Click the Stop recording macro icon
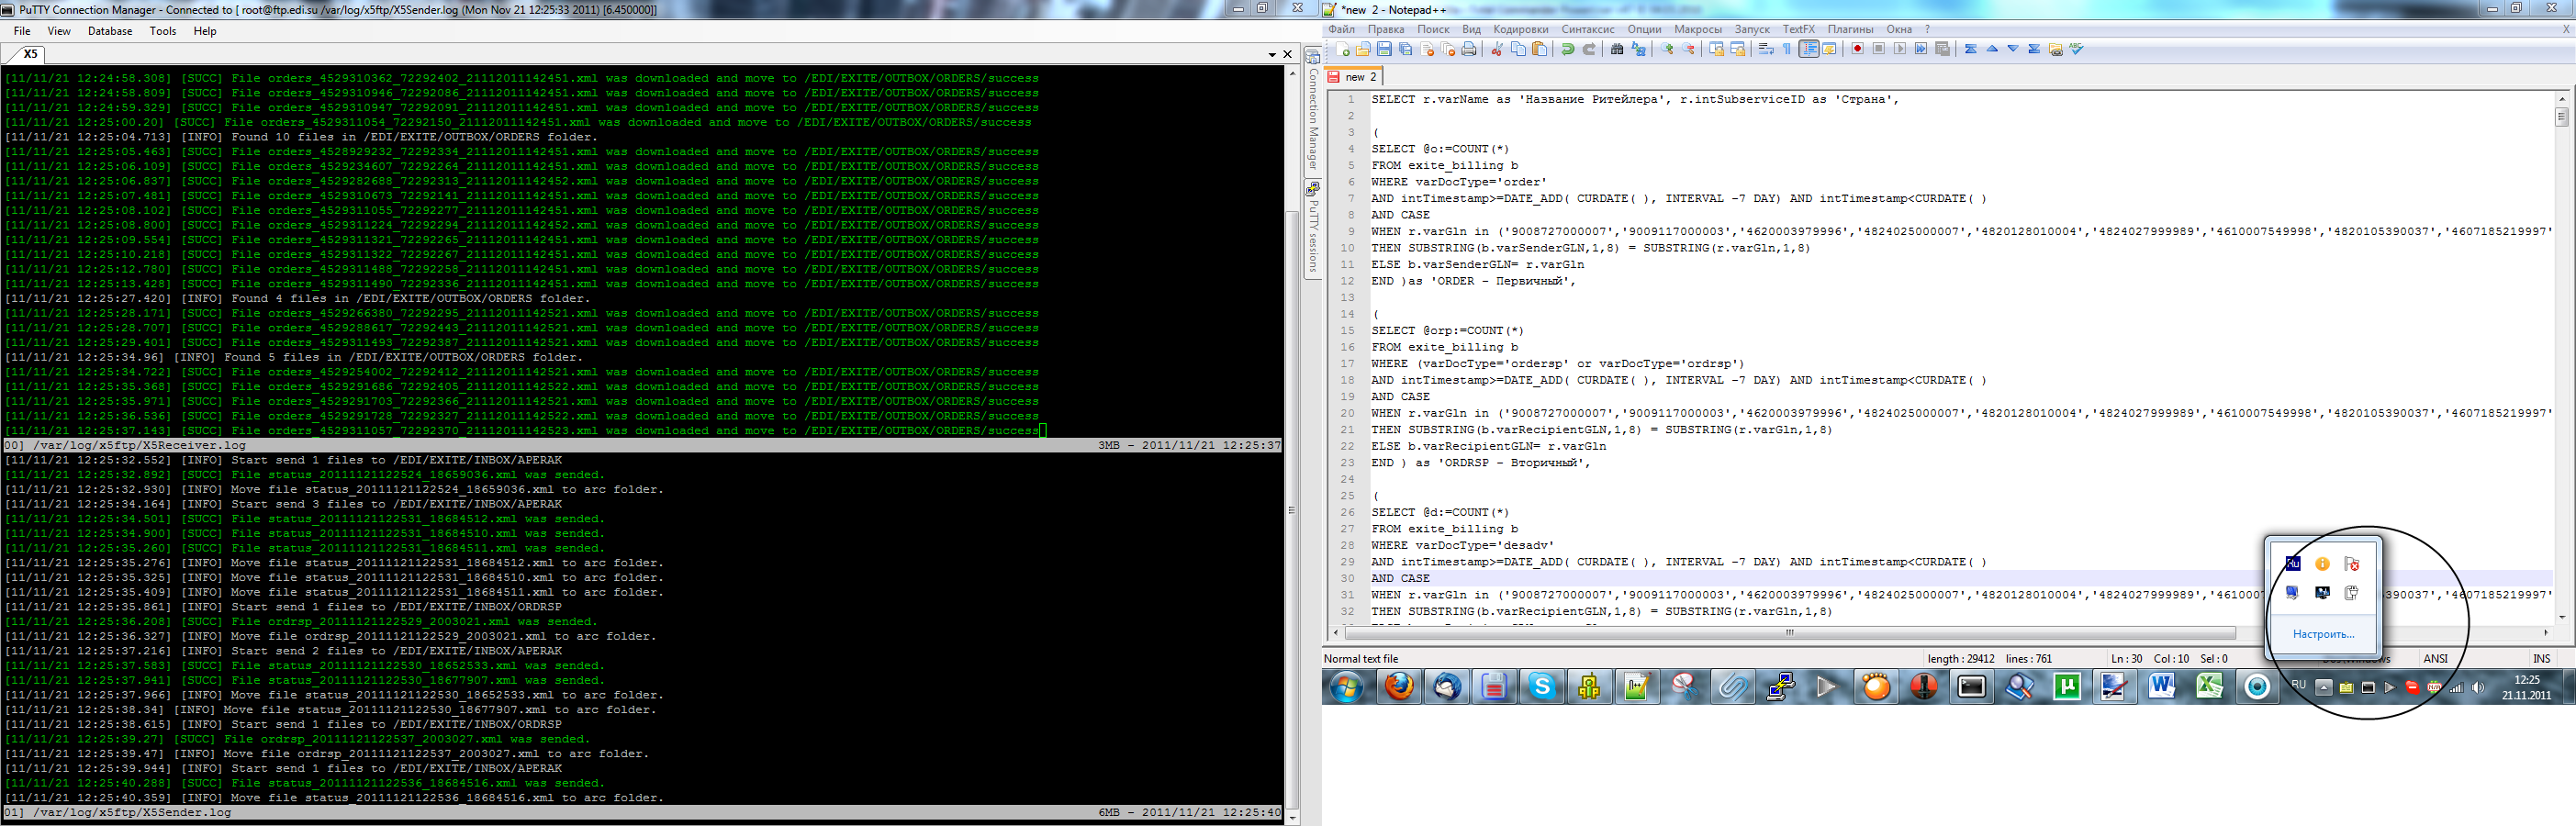The height and width of the screenshot is (826, 2576). coord(1879,49)
